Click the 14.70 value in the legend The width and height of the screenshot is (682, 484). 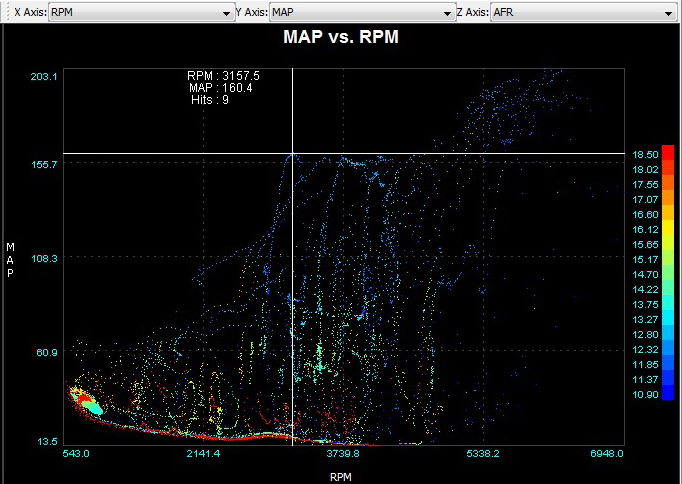pos(645,274)
